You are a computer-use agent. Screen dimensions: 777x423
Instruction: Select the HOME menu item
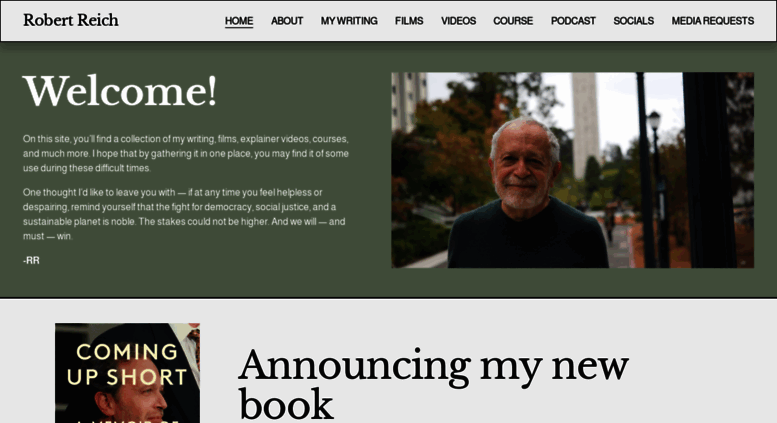coord(239,21)
